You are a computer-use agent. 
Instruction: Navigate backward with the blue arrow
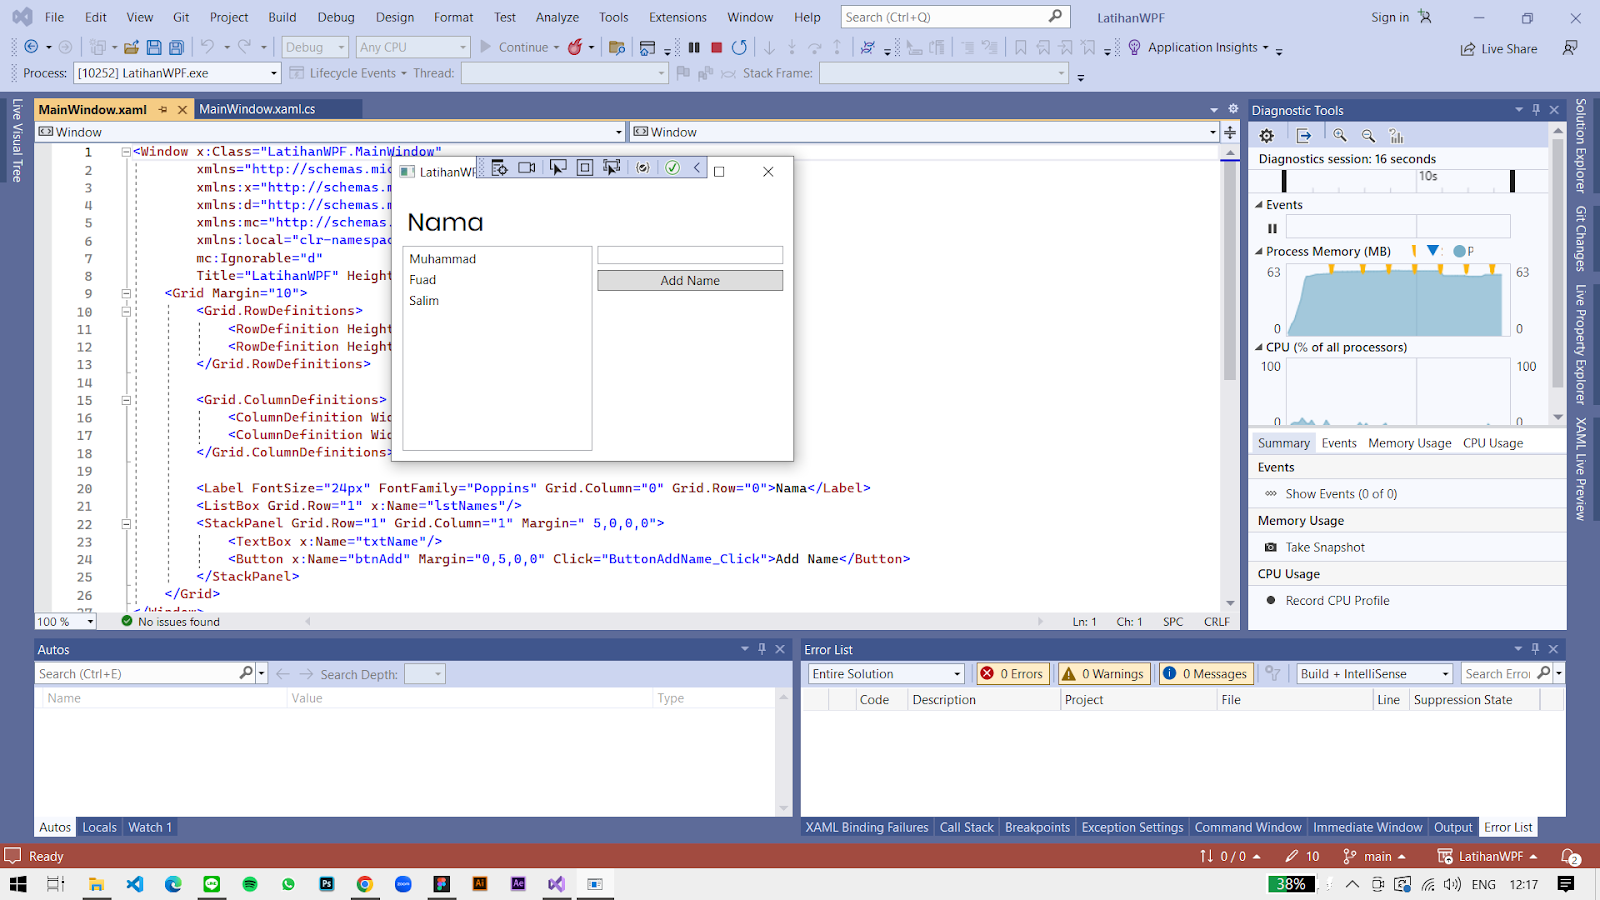coord(31,47)
